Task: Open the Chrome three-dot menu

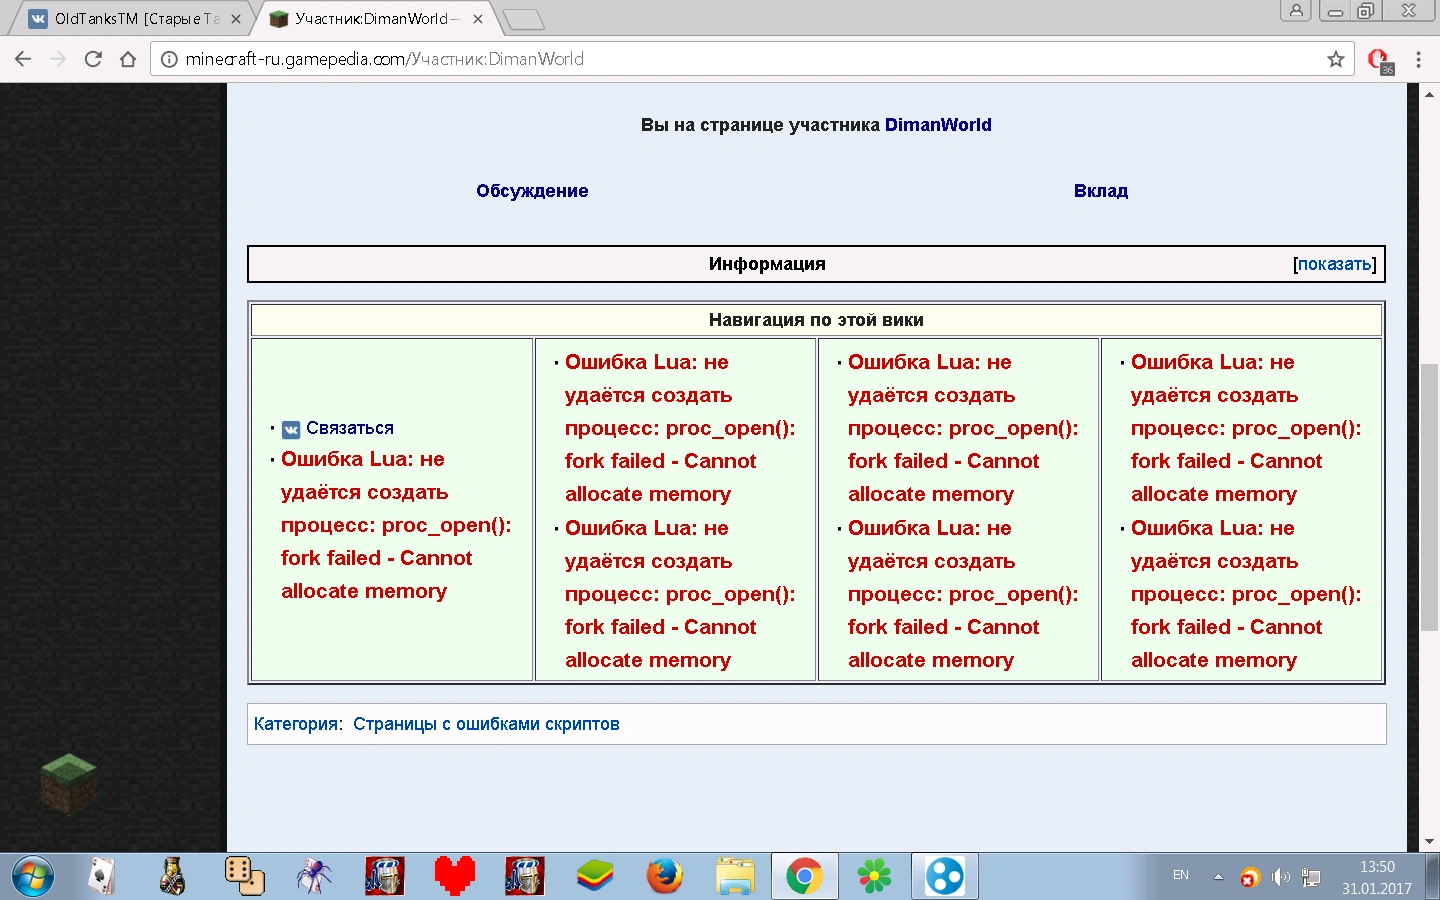Action: 1418,59
